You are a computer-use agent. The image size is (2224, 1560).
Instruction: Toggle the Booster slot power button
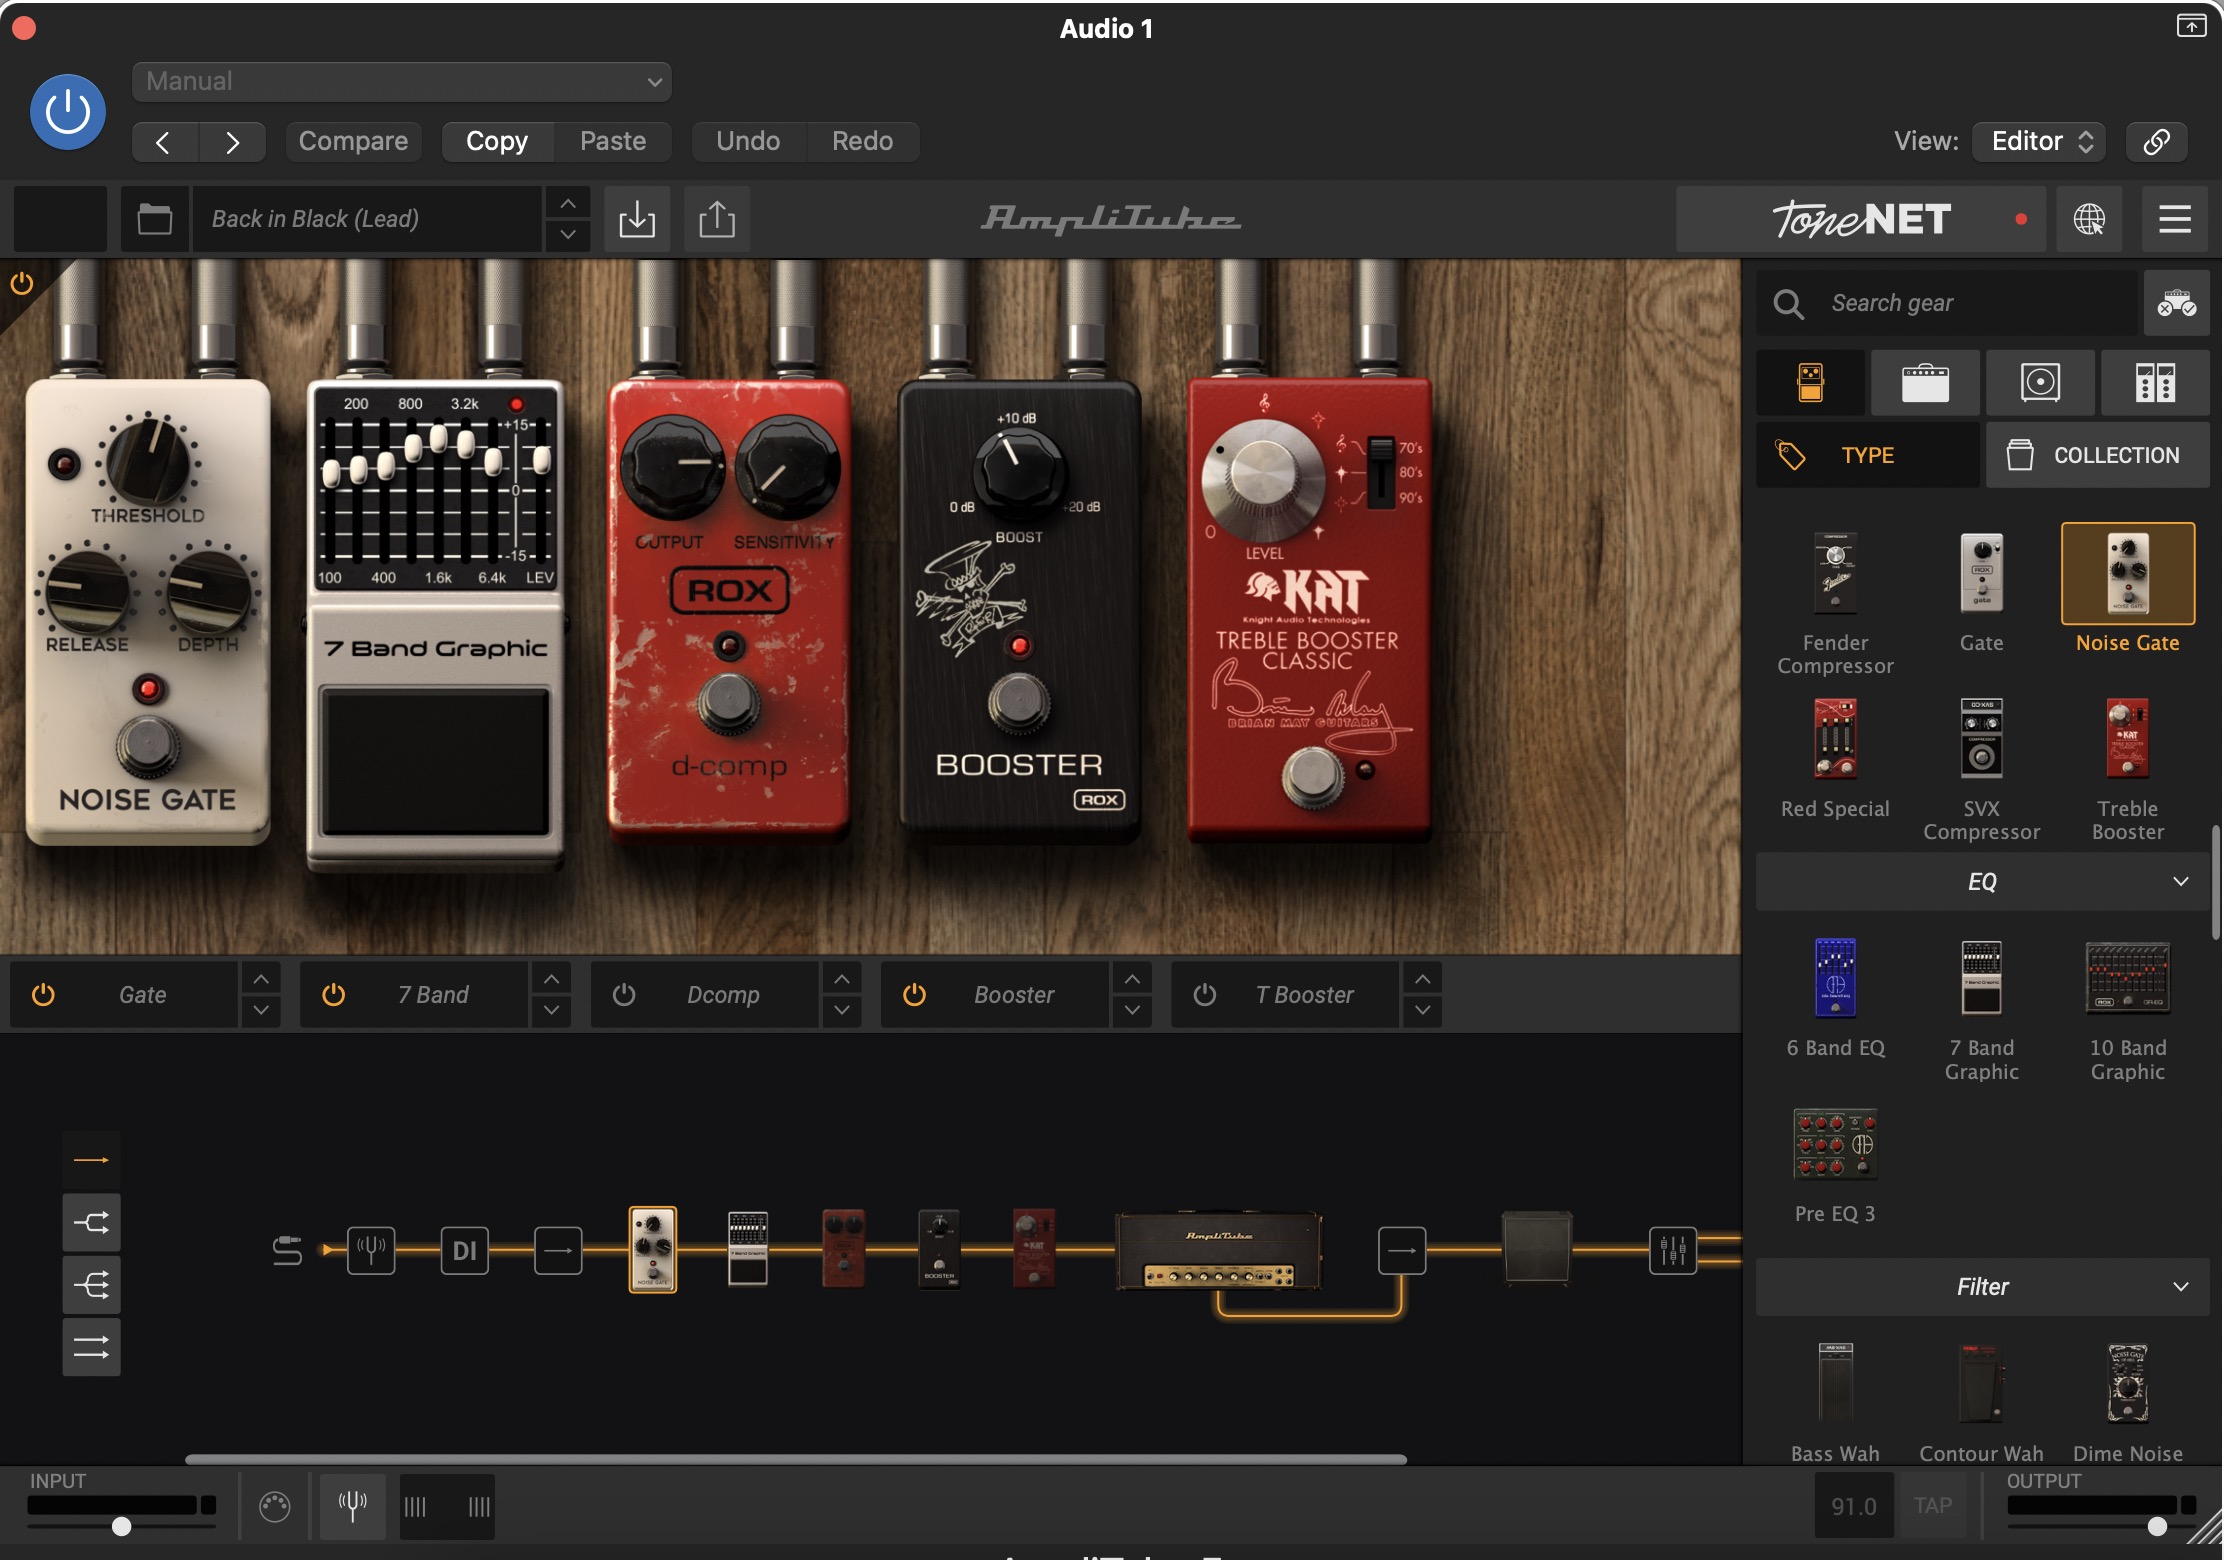[914, 994]
